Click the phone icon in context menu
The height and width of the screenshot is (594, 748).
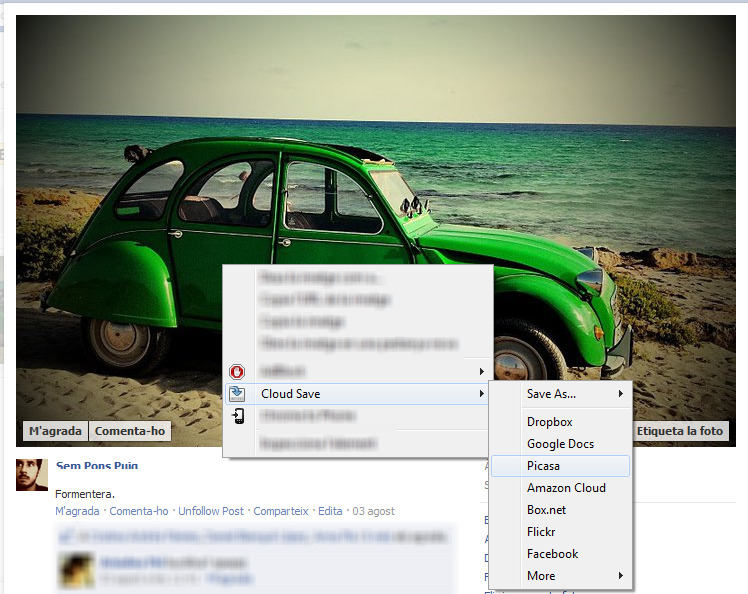(x=238, y=416)
